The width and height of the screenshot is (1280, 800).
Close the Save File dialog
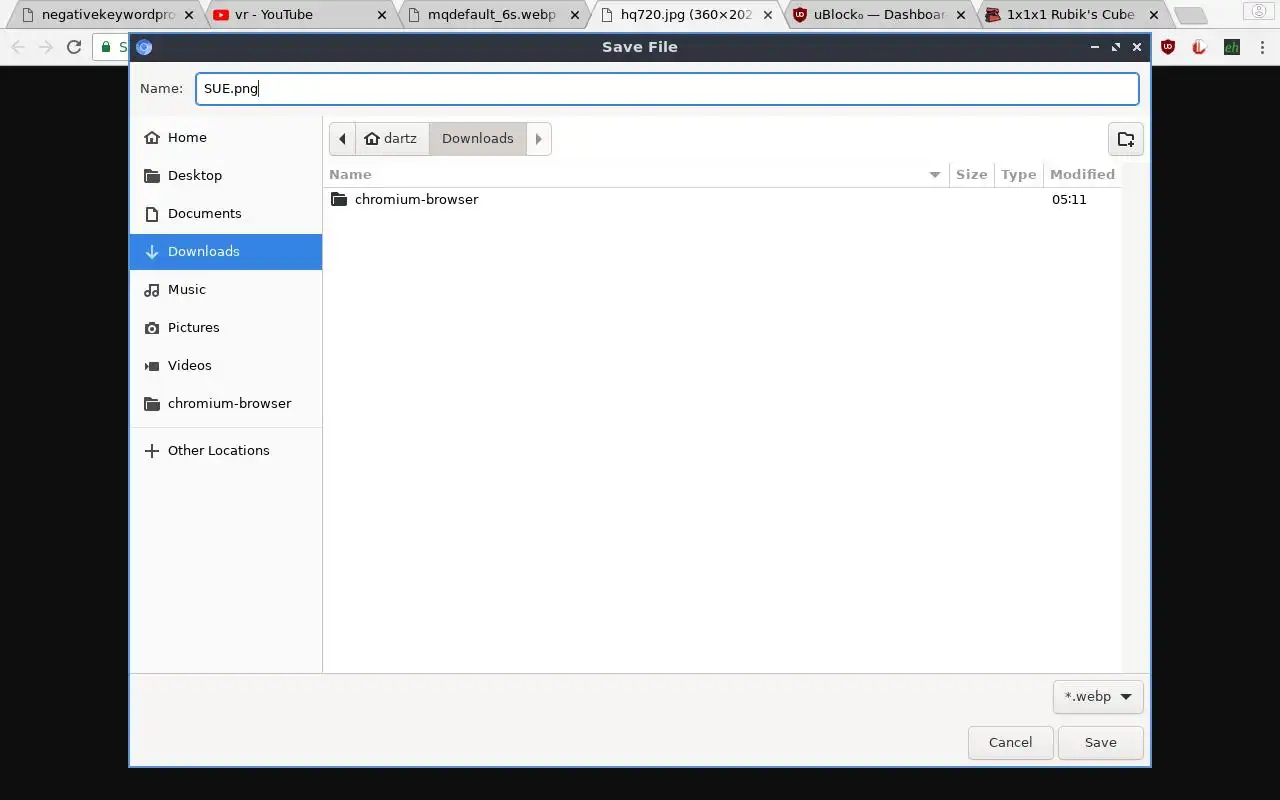[1137, 47]
